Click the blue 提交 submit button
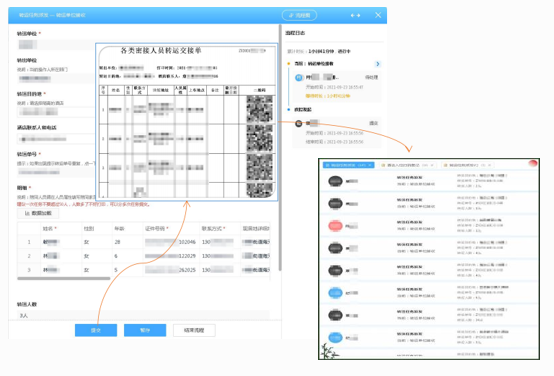The image size is (554, 376). pos(96,330)
